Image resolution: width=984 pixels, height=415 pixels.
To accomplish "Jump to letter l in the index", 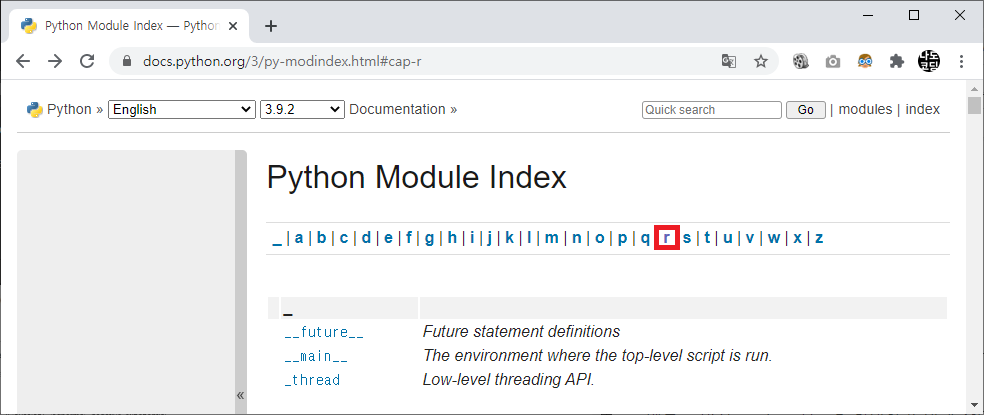I will click(529, 238).
